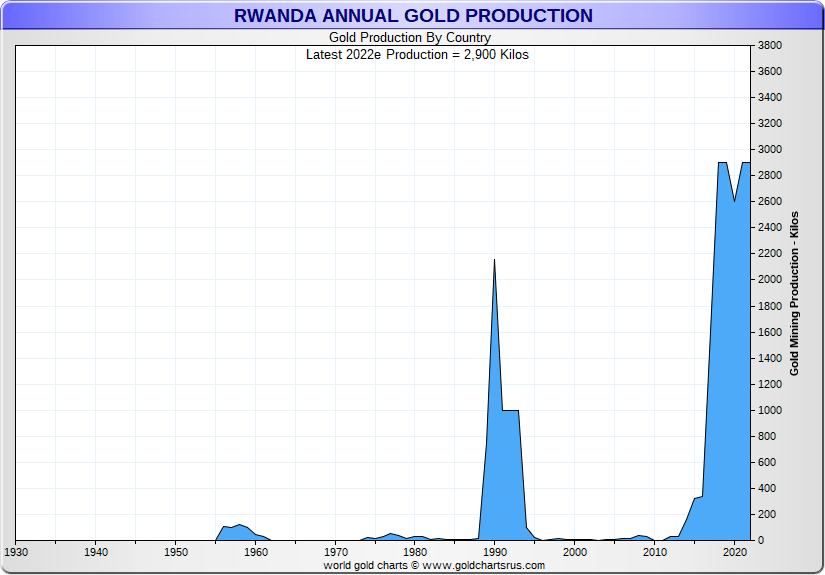
Task: Click the 1000 value on the y-axis
Action: pyautogui.click(x=769, y=410)
